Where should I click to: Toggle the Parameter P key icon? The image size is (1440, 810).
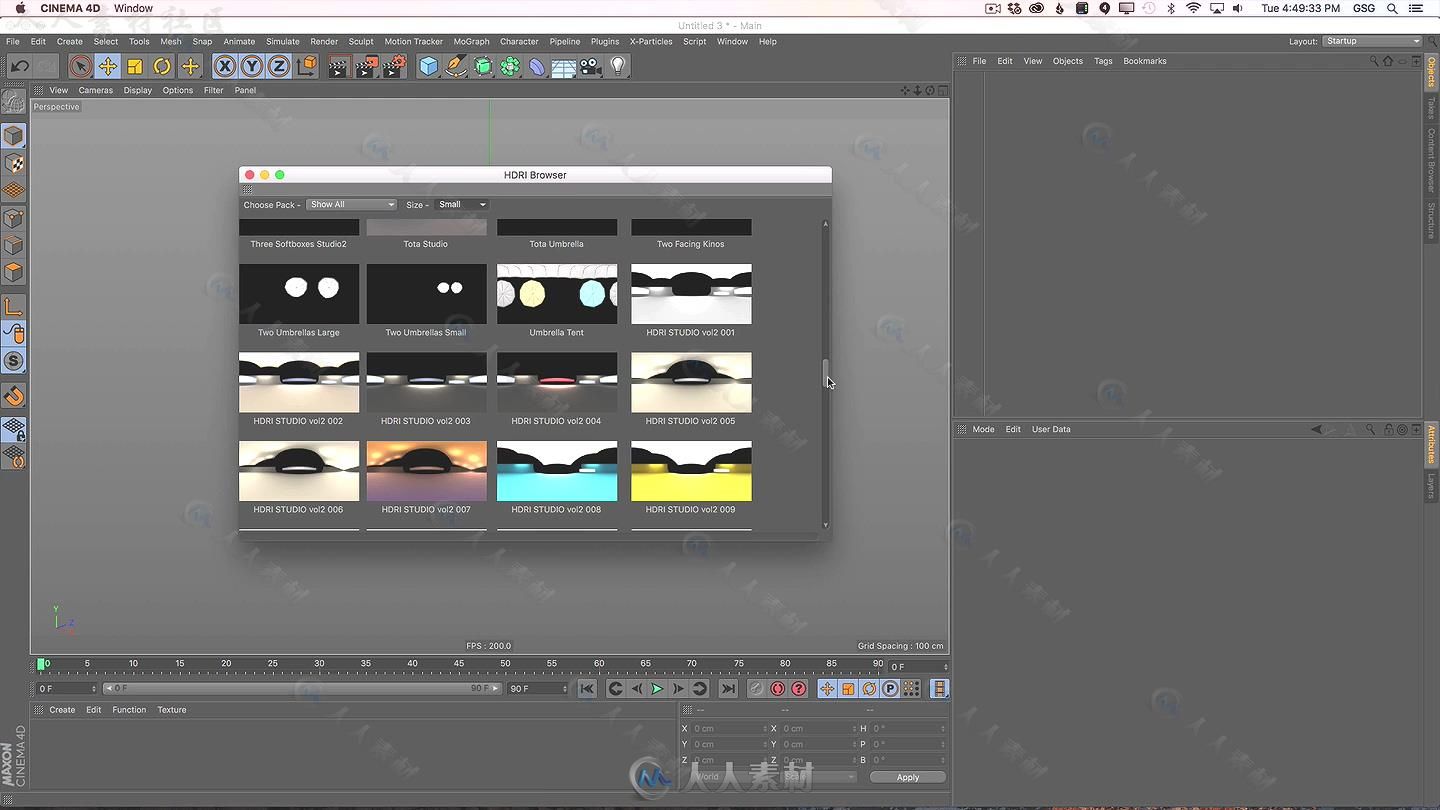click(x=890, y=689)
